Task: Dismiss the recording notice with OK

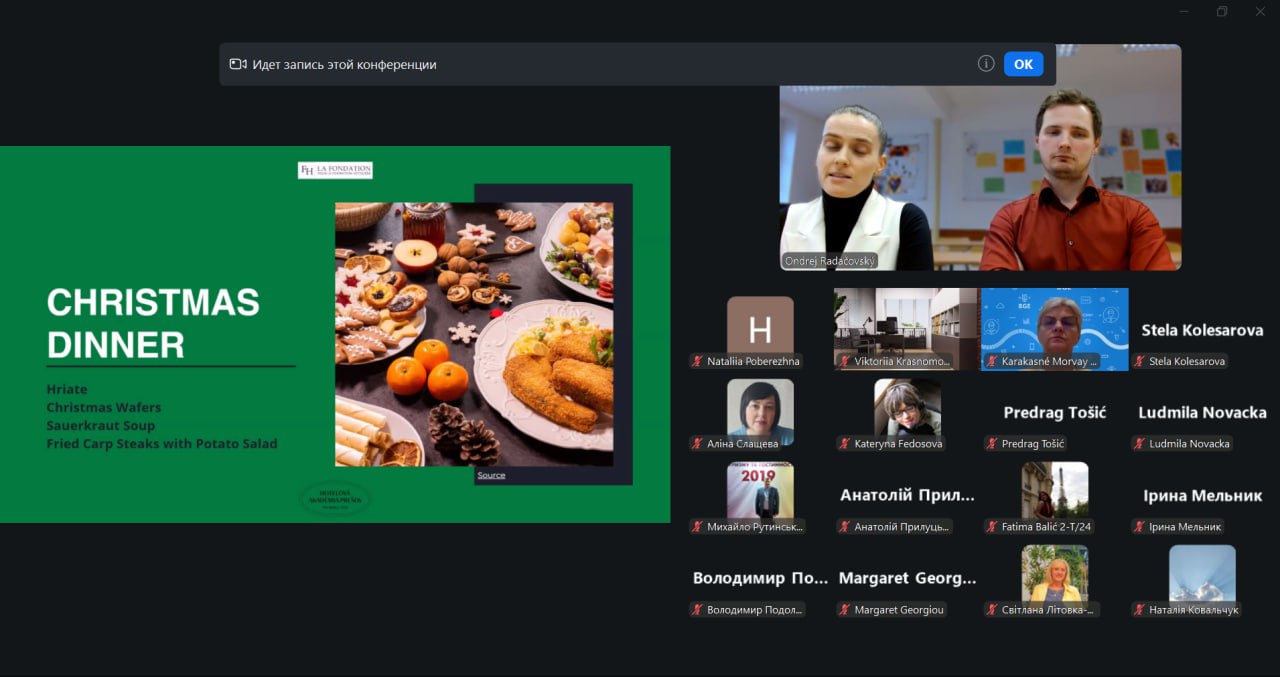Action: click(x=1023, y=64)
